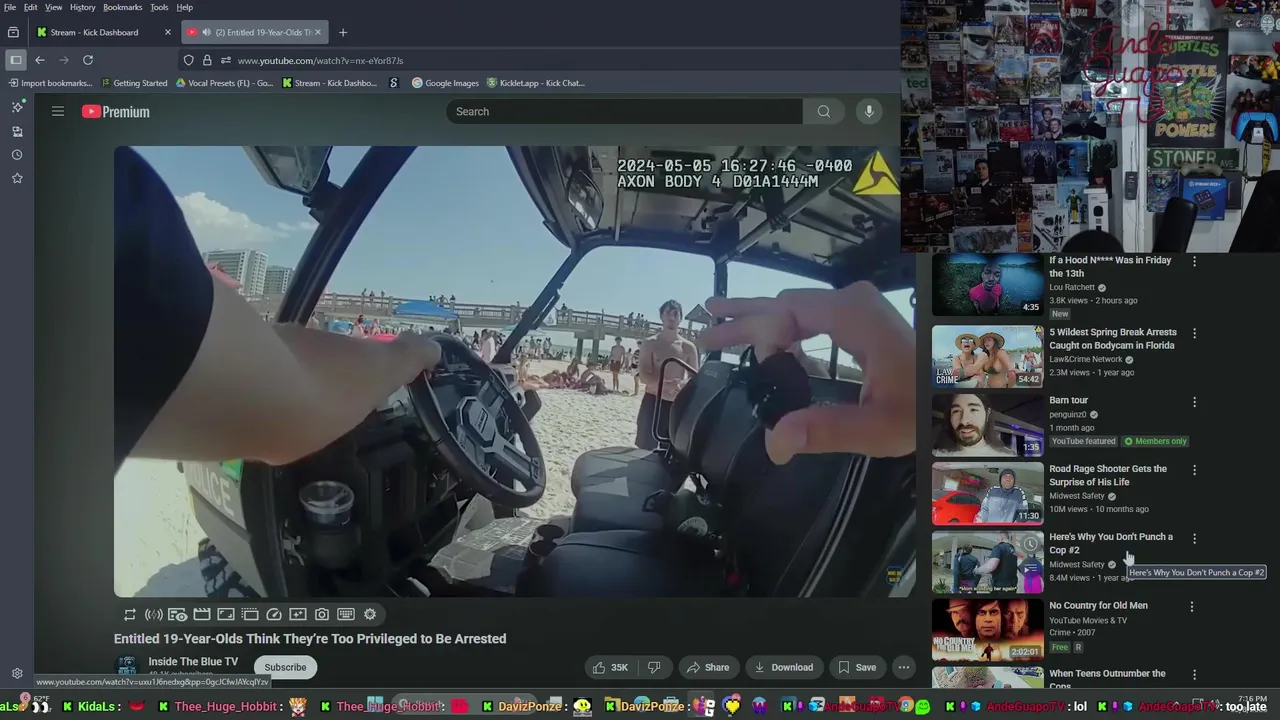Open the Edit menu
Screen dimensions: 1280x720
click(x=31, y=7)
